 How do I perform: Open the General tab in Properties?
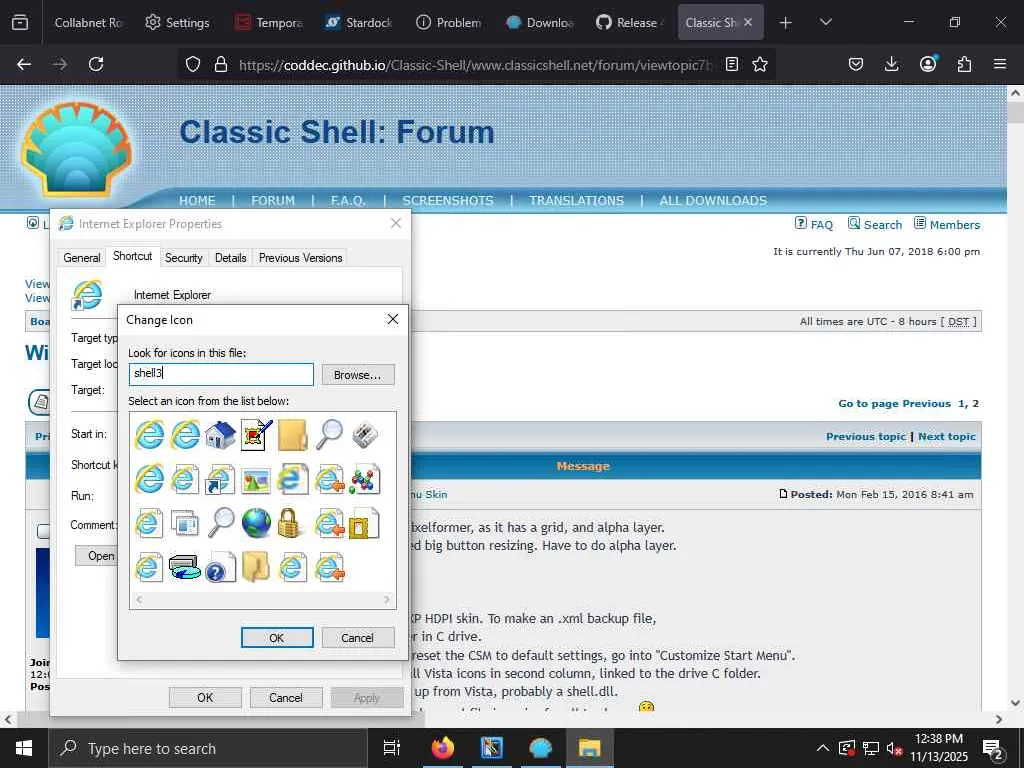coord(82,258)
